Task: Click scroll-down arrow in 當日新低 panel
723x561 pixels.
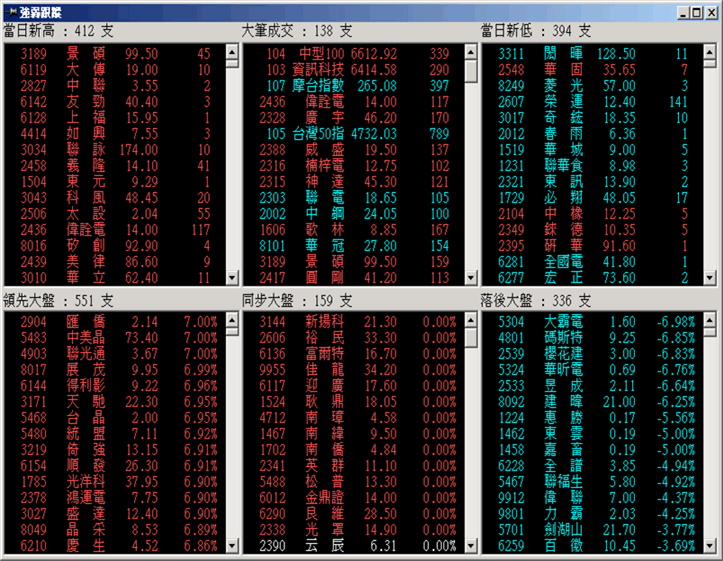Action: tap(710, 278)
